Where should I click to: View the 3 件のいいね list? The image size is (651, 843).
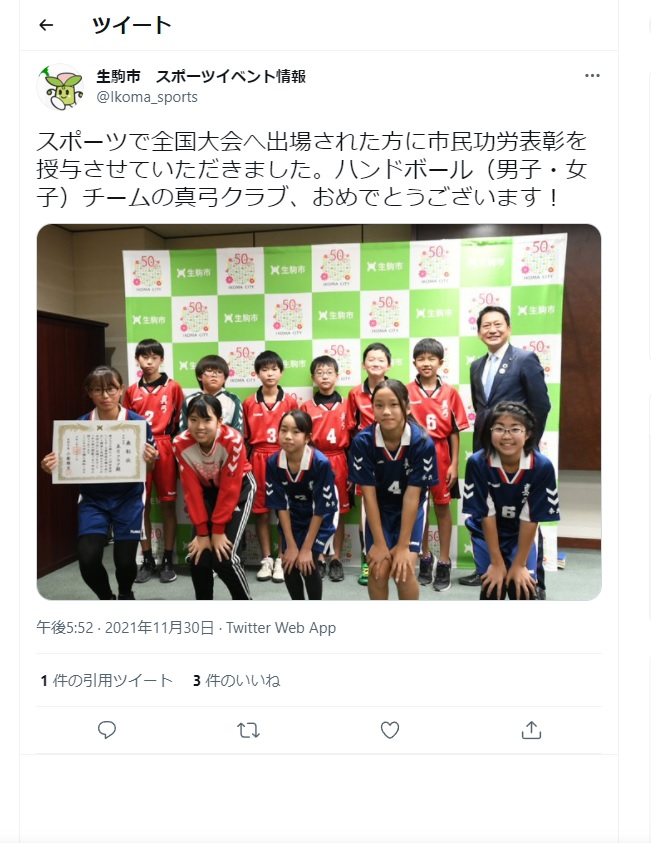tap(237, 681)
